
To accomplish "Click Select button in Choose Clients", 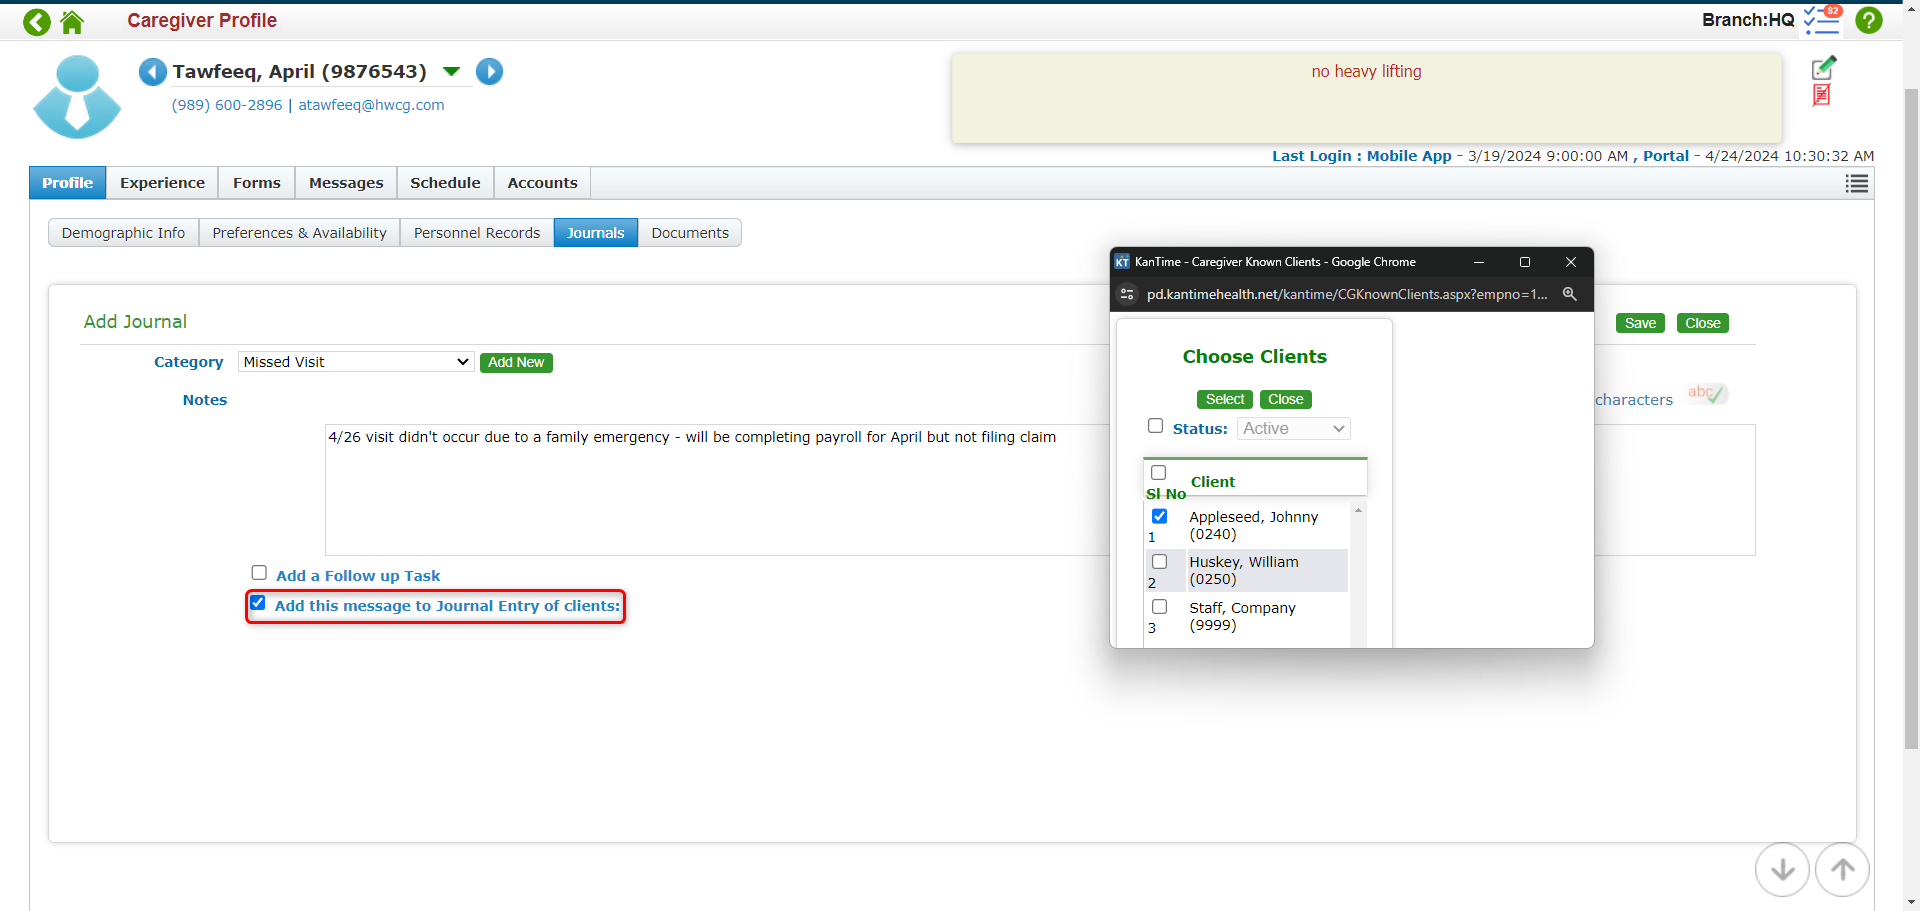I will pyautogui.click(x=1224, y=400).
